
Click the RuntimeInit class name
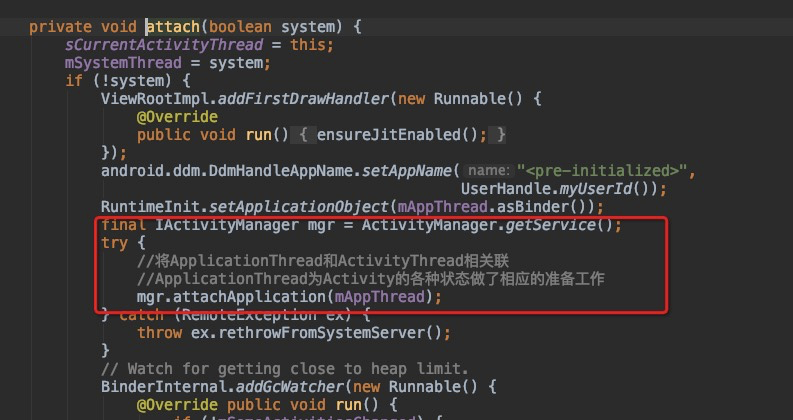pos(150,207)
